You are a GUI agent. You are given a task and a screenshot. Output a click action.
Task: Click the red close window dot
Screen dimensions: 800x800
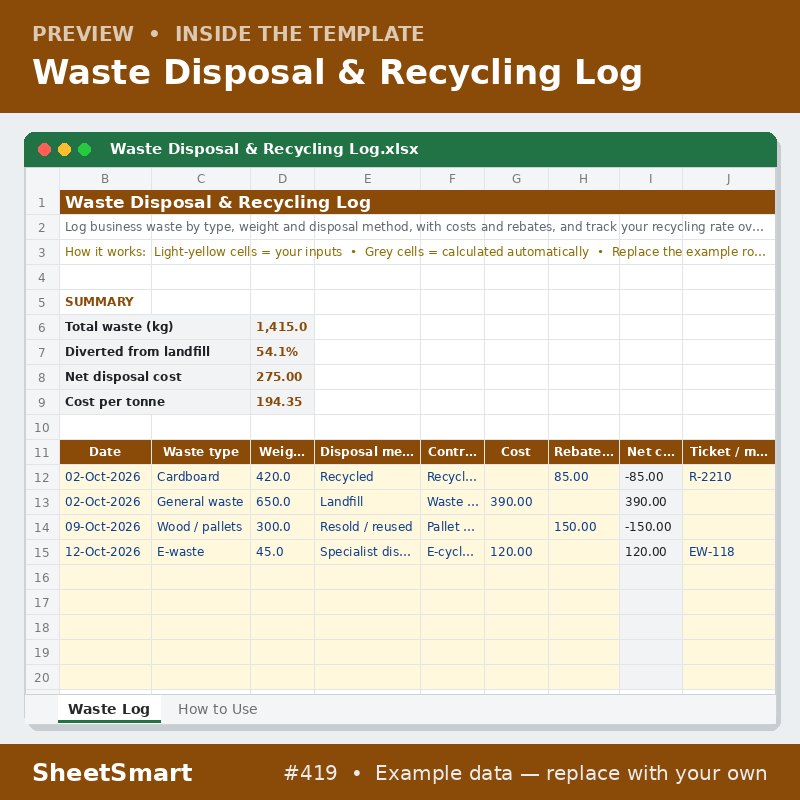pos(44,149)
